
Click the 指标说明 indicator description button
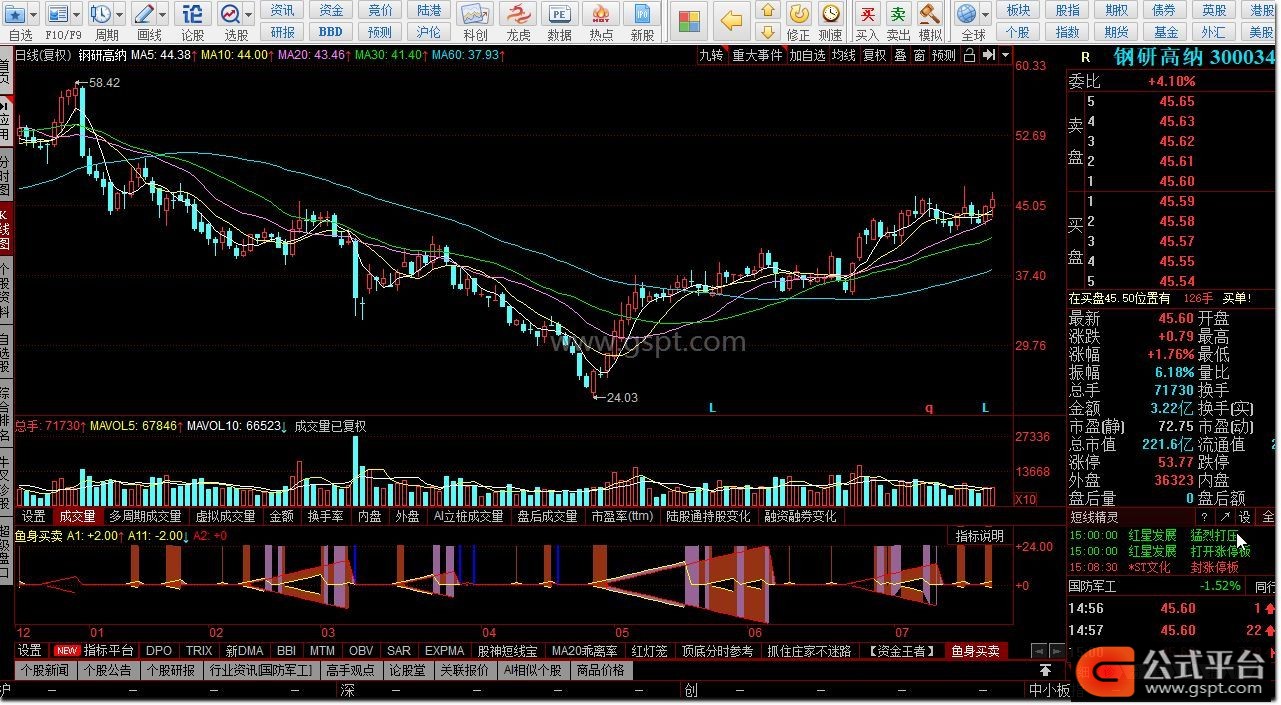(x=980, y=536)
